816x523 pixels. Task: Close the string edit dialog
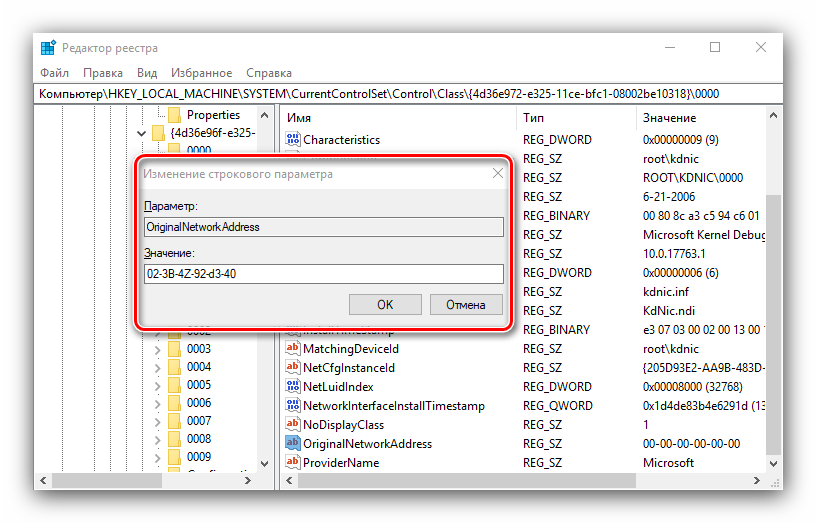[x=497, y=174]
